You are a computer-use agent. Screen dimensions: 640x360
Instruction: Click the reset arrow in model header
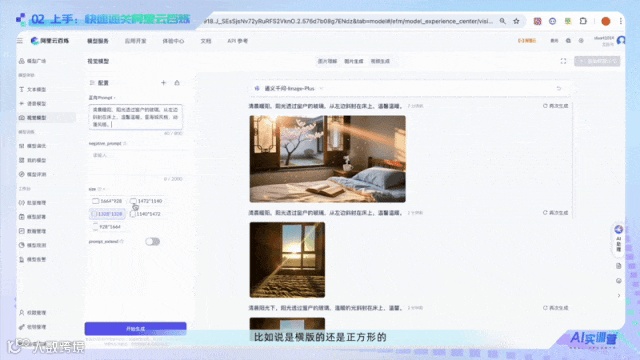[x=559, y=88]
